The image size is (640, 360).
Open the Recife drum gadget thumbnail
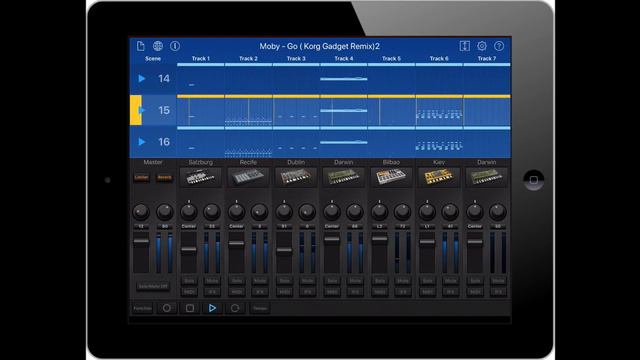click(248, 177)
